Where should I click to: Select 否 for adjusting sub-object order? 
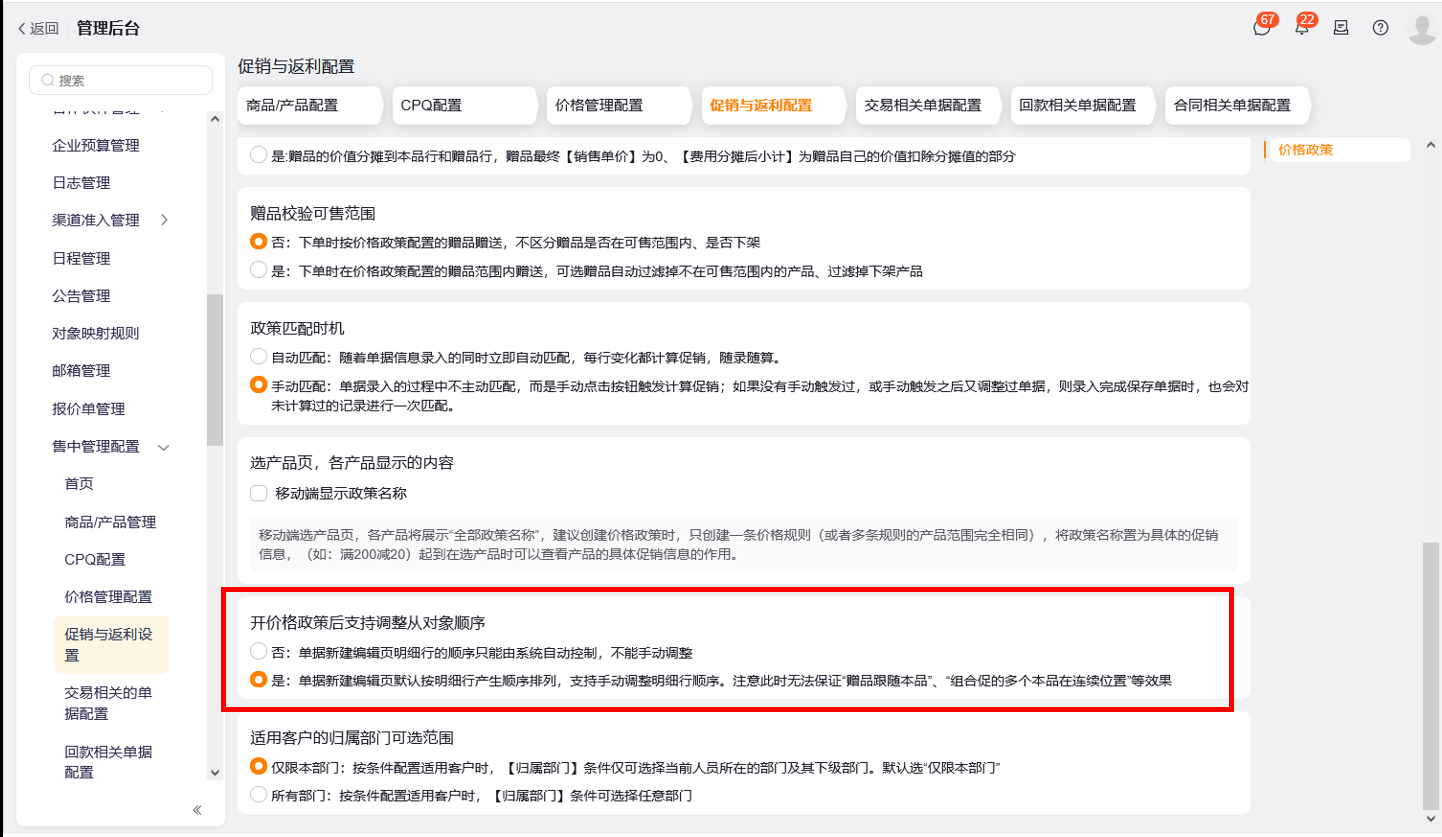[259, 653]
